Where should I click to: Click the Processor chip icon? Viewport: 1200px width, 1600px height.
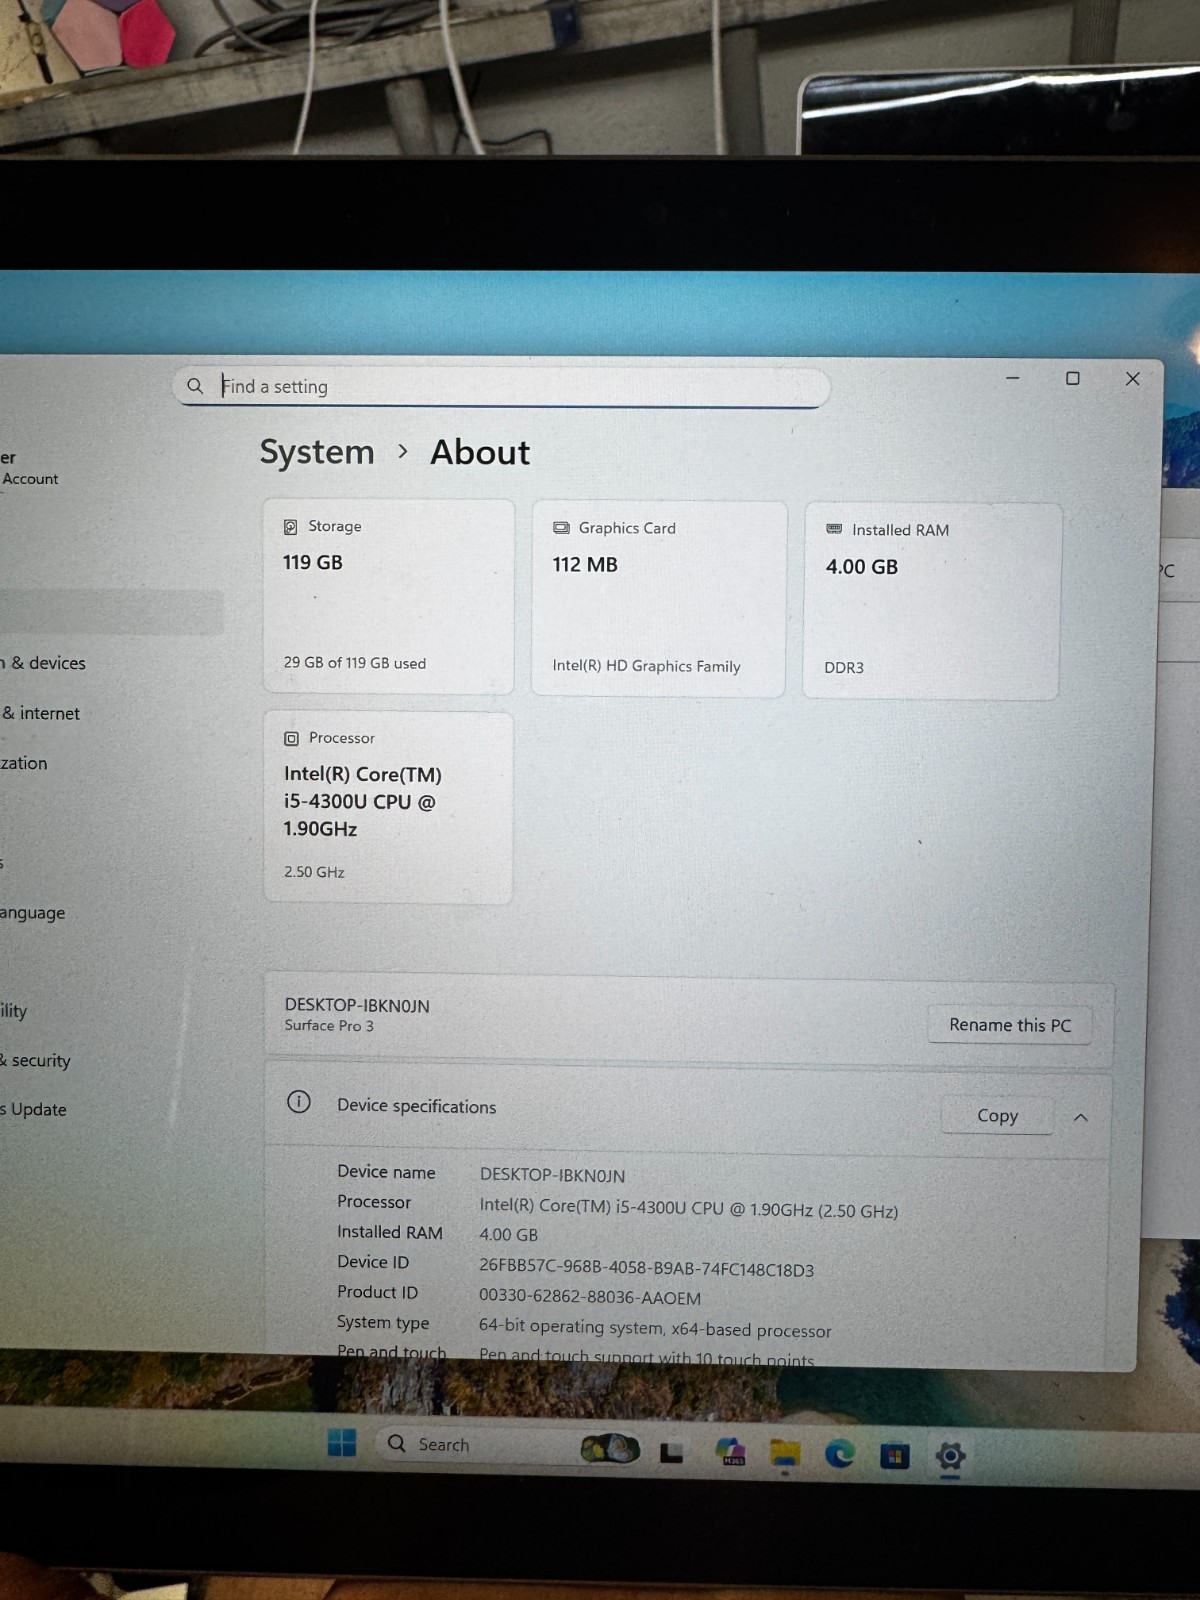(x=291, y=738)
